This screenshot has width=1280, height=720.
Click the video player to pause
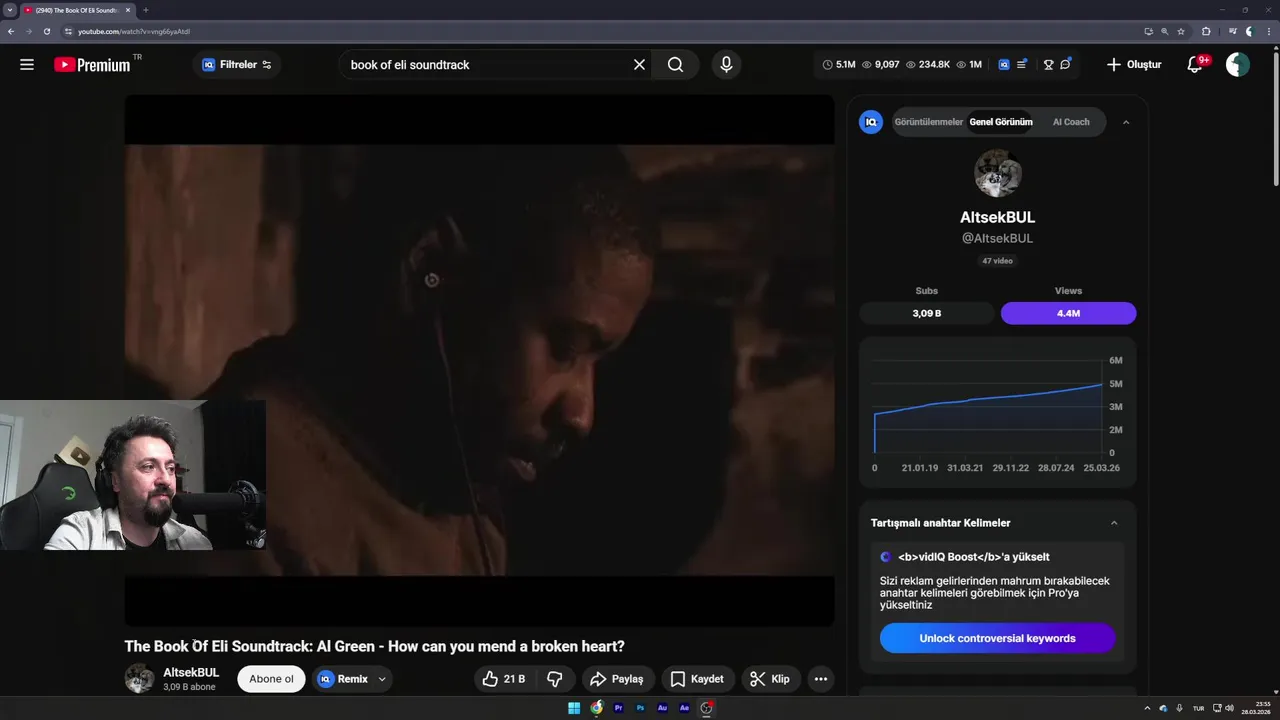pos(479,360)
